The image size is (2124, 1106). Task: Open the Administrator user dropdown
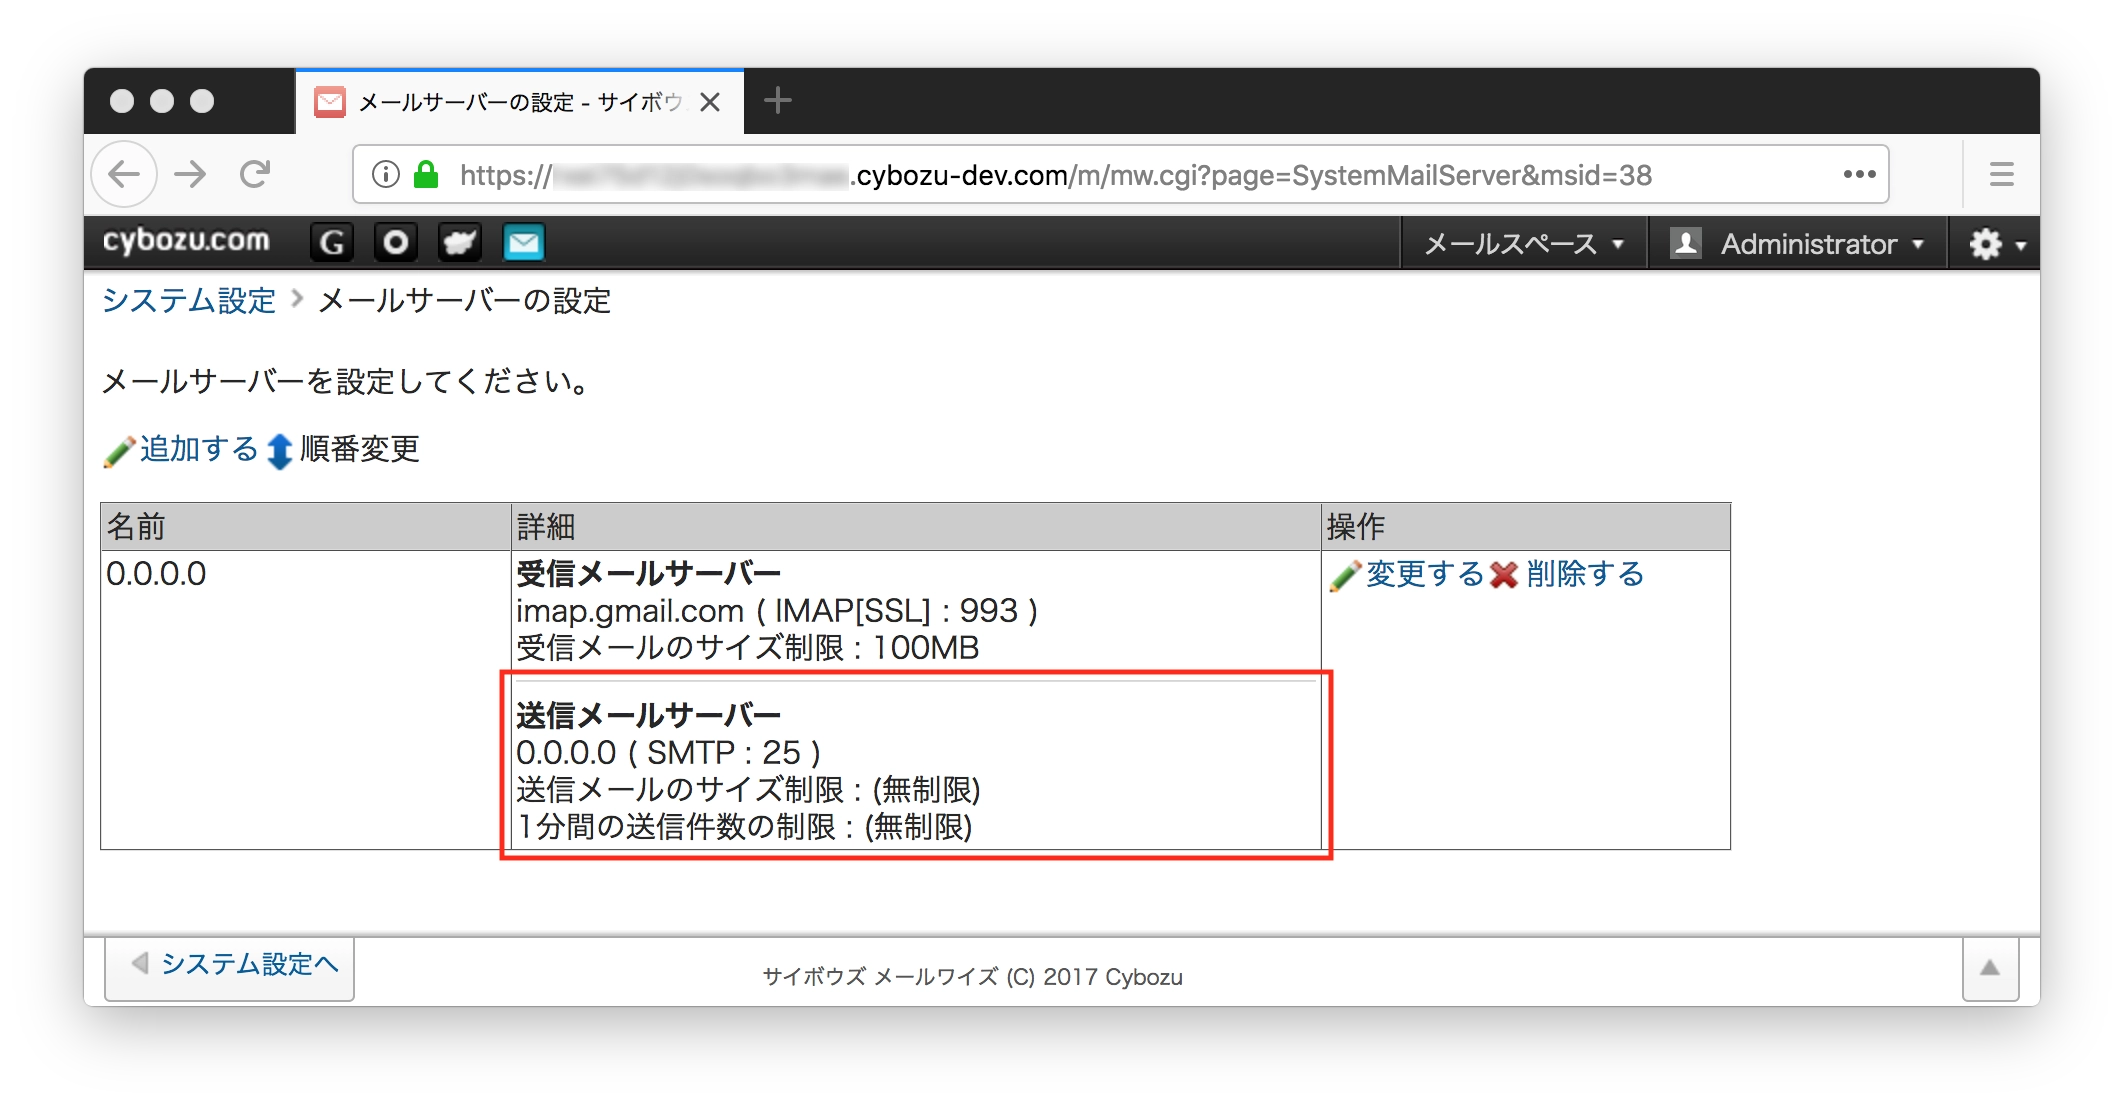pyautogui.click(x=1798, y=244)
